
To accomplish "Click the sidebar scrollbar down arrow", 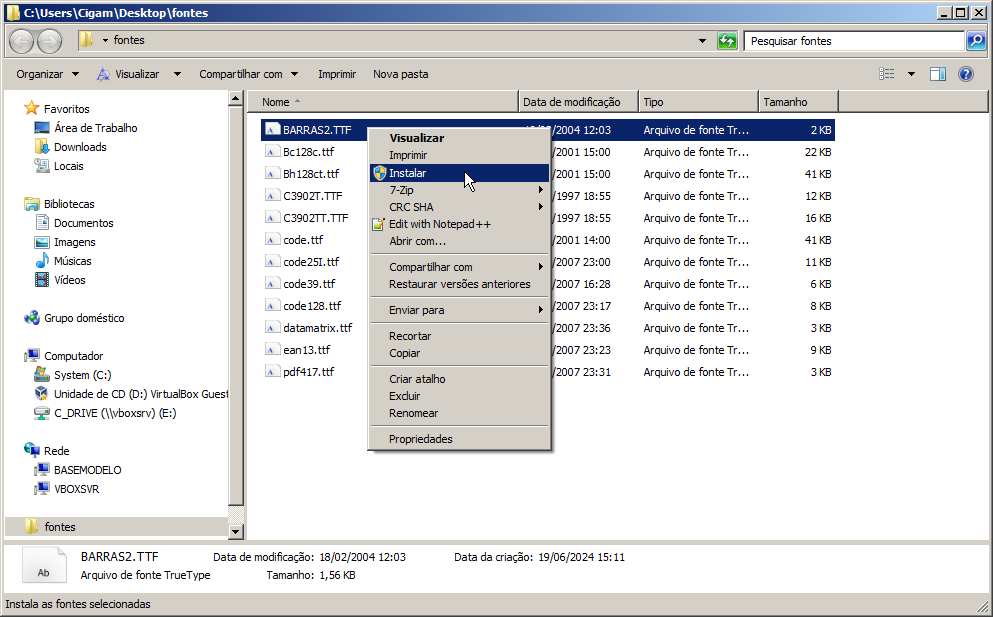I will (236, 532).
